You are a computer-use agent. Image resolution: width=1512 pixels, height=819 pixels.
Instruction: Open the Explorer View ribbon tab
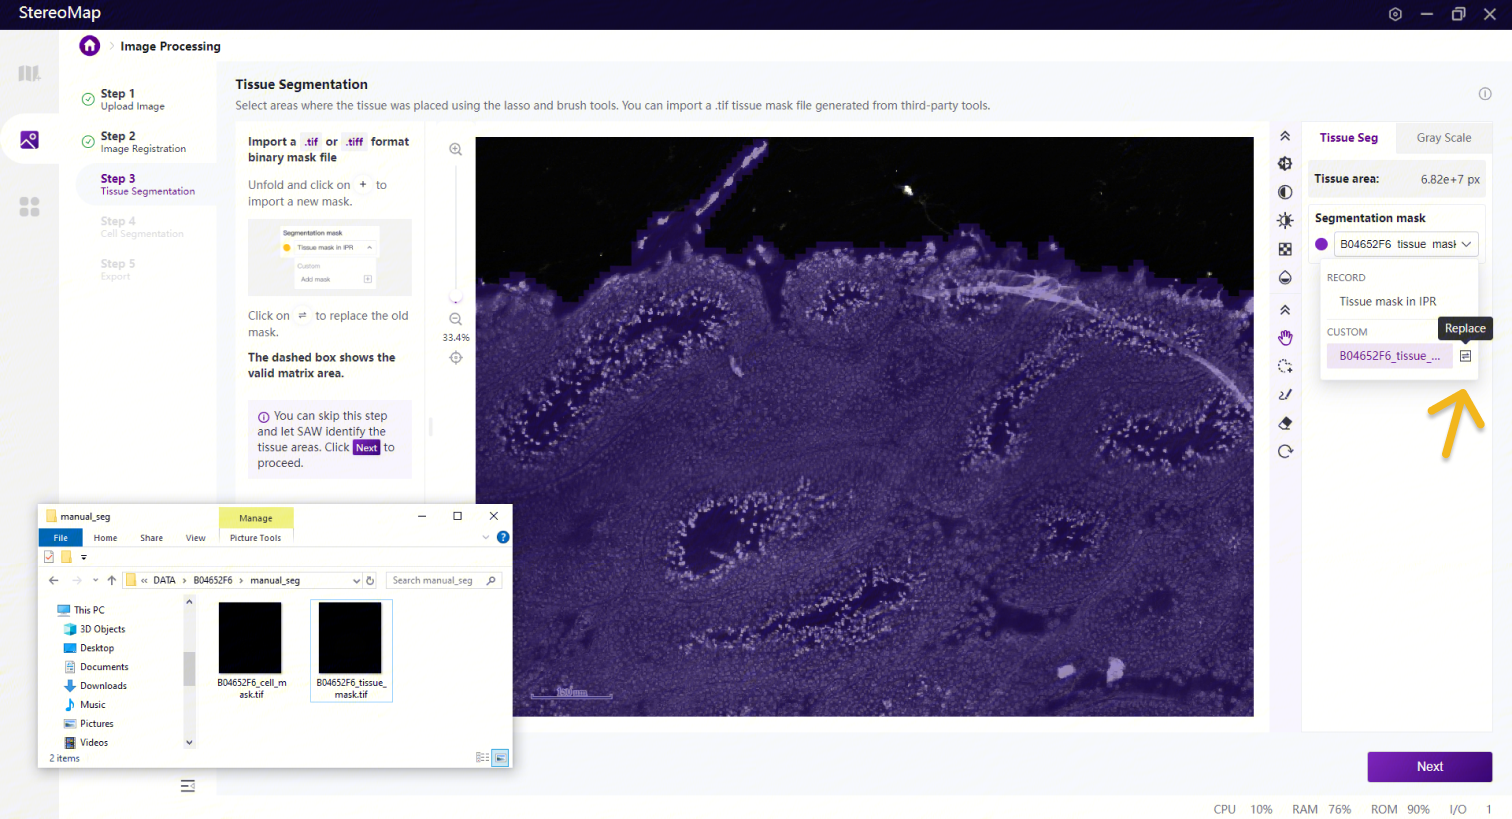tap(195, 538)
